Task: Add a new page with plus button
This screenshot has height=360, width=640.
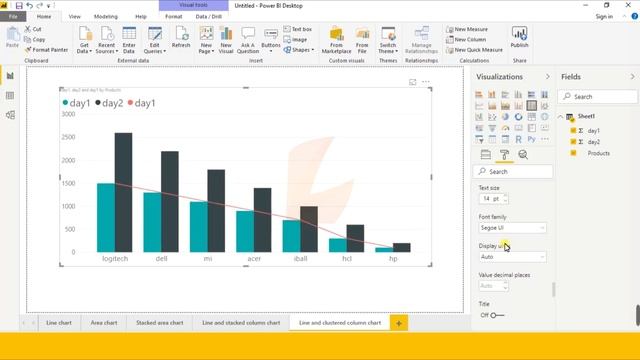Action: 399,323
